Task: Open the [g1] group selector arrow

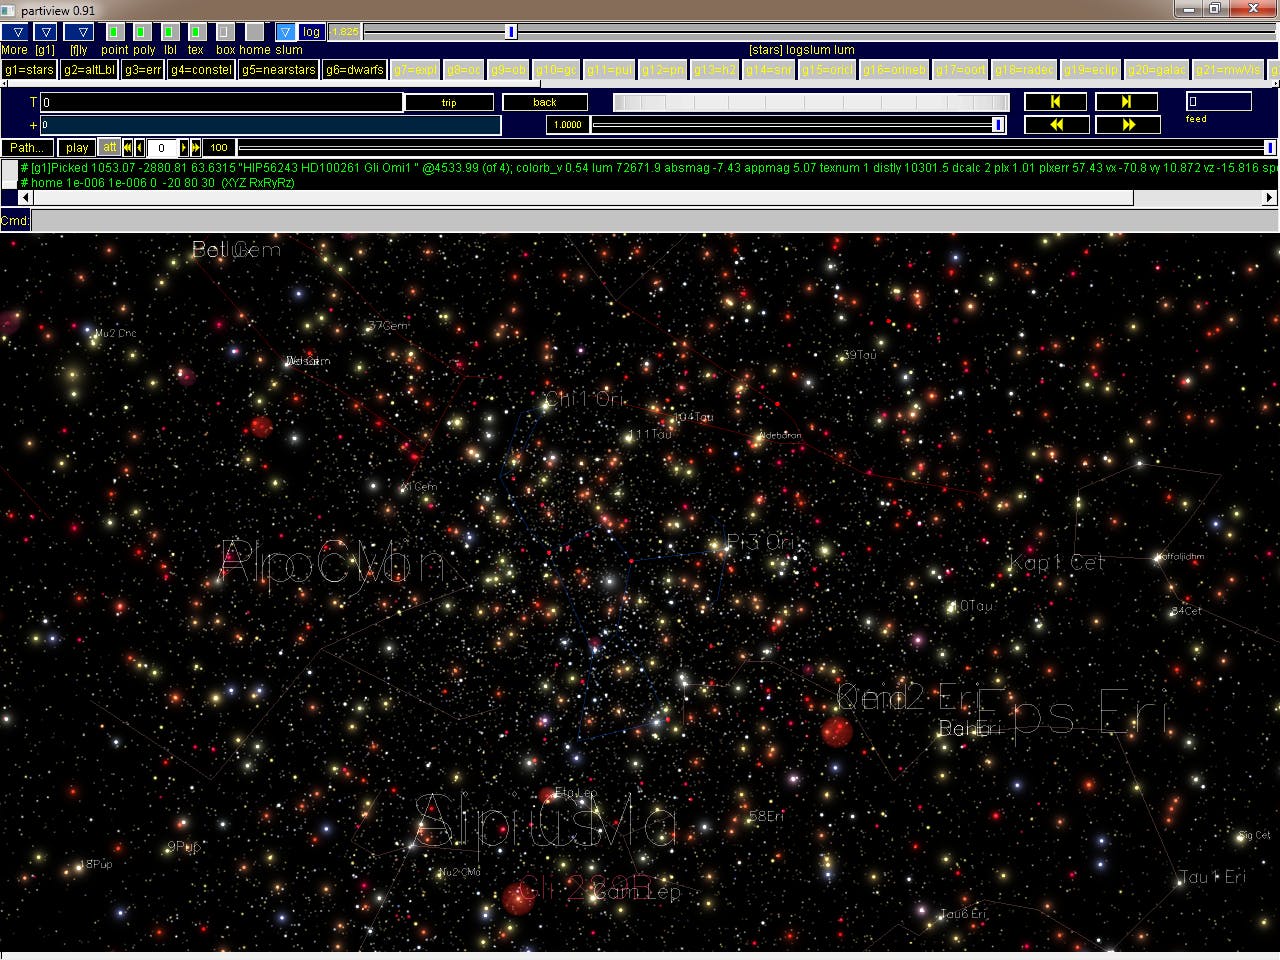Action: coord(45,31)
